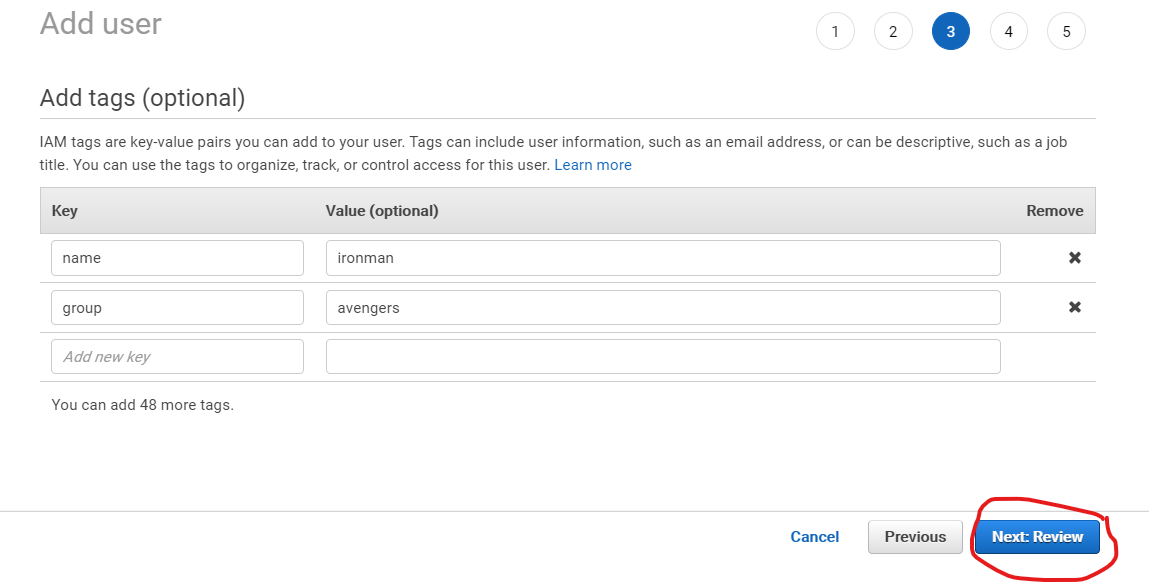Click the Remove column header

[x=1054, y=211]
